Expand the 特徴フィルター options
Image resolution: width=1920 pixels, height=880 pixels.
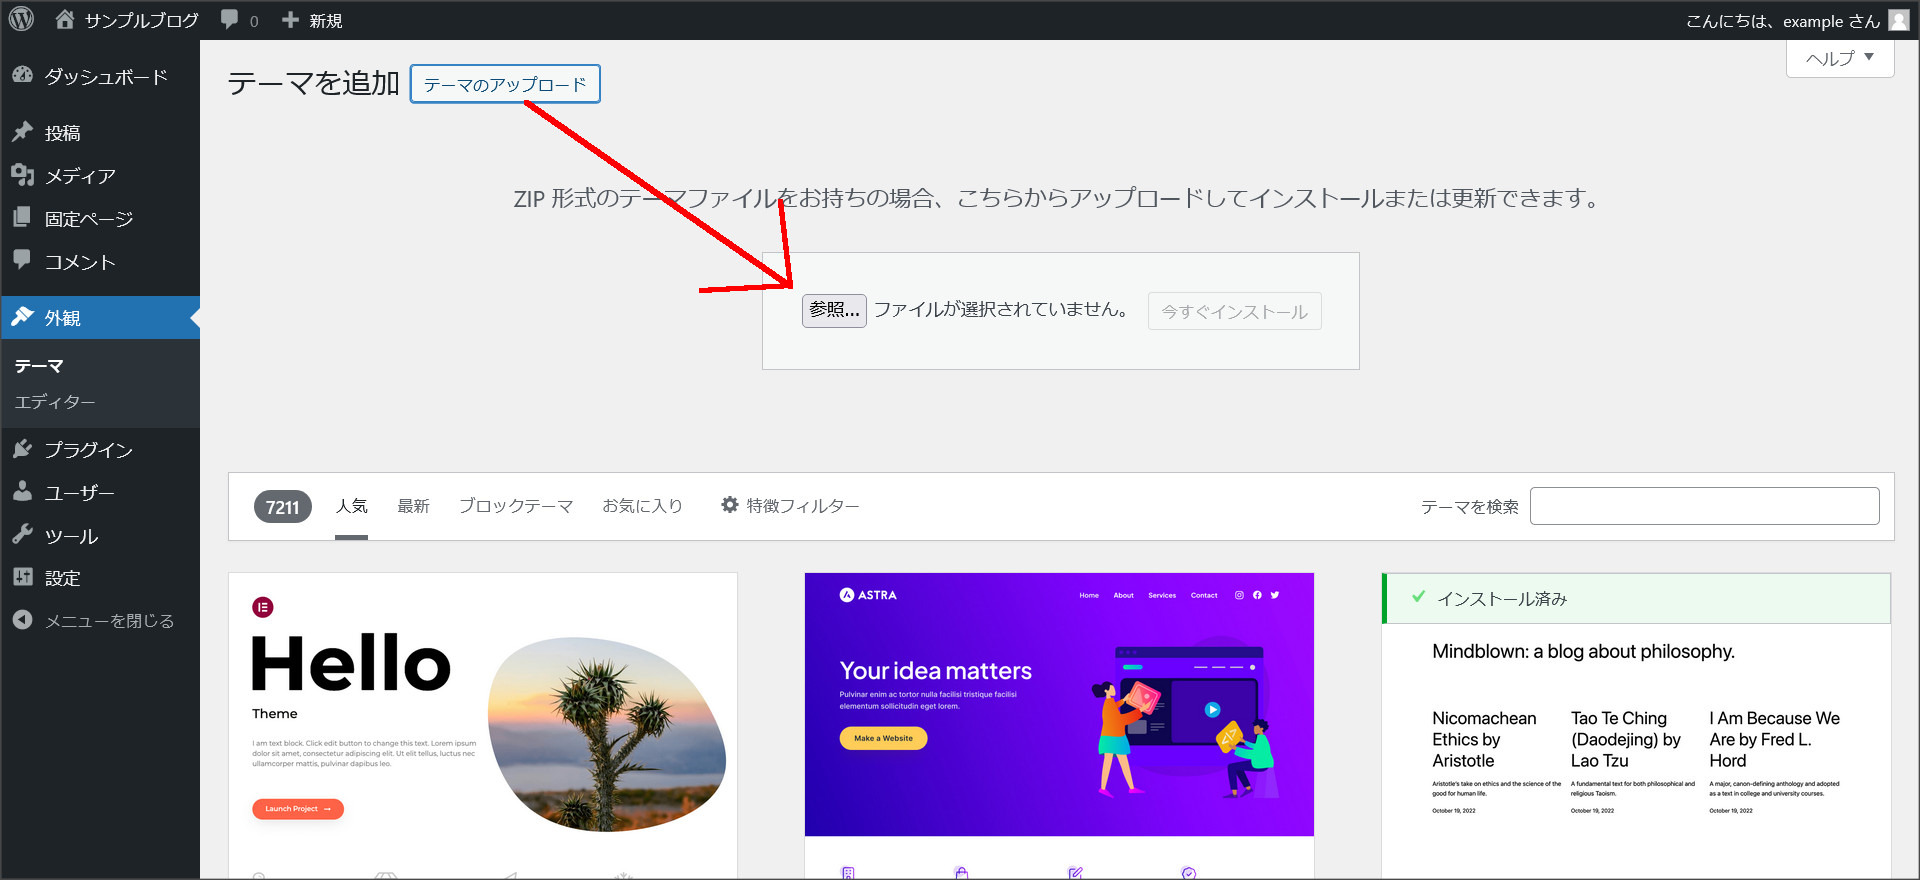(x=790, y=506)
